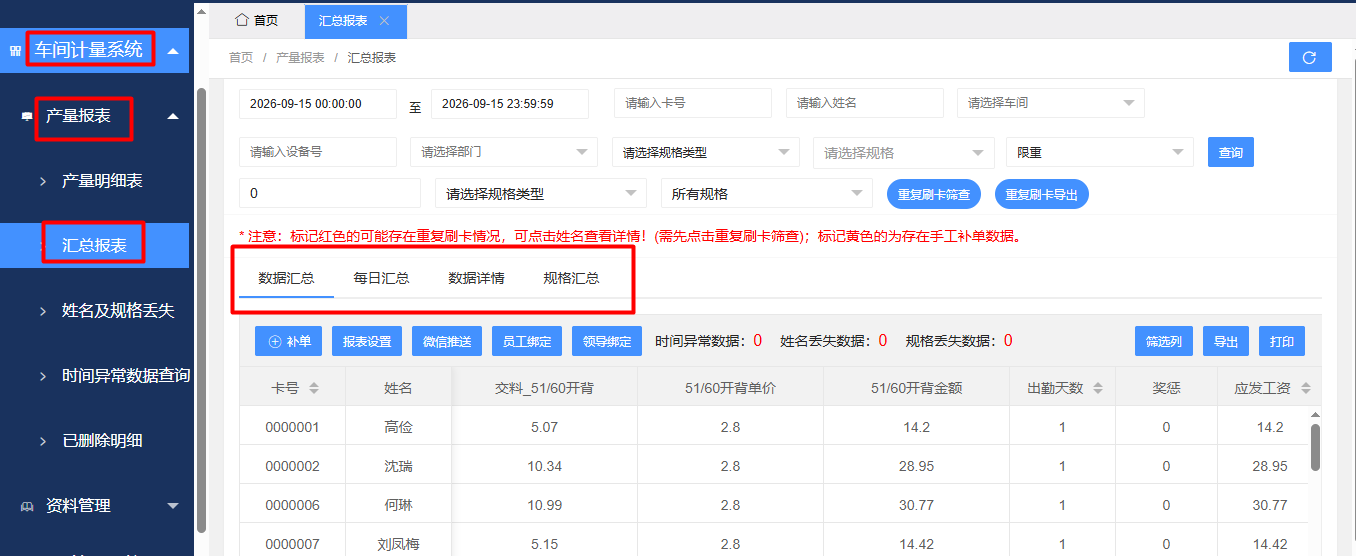The height and width of the screenshot is (556, 1356).
Task: Expand the 资料管理 menu arrow
Action: (x=173, y=506)
